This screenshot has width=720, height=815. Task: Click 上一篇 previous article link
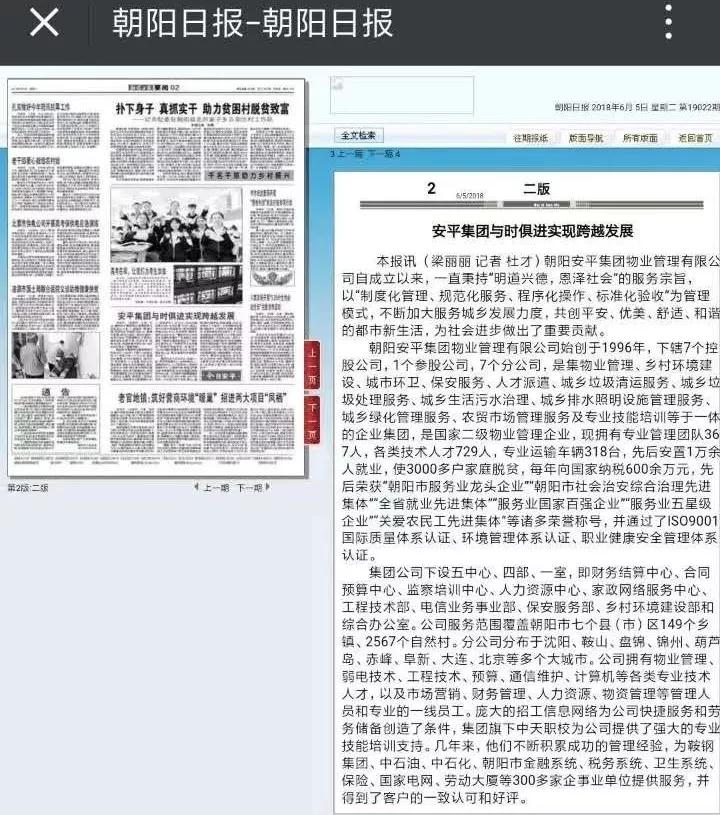click(x=348, y=155)
